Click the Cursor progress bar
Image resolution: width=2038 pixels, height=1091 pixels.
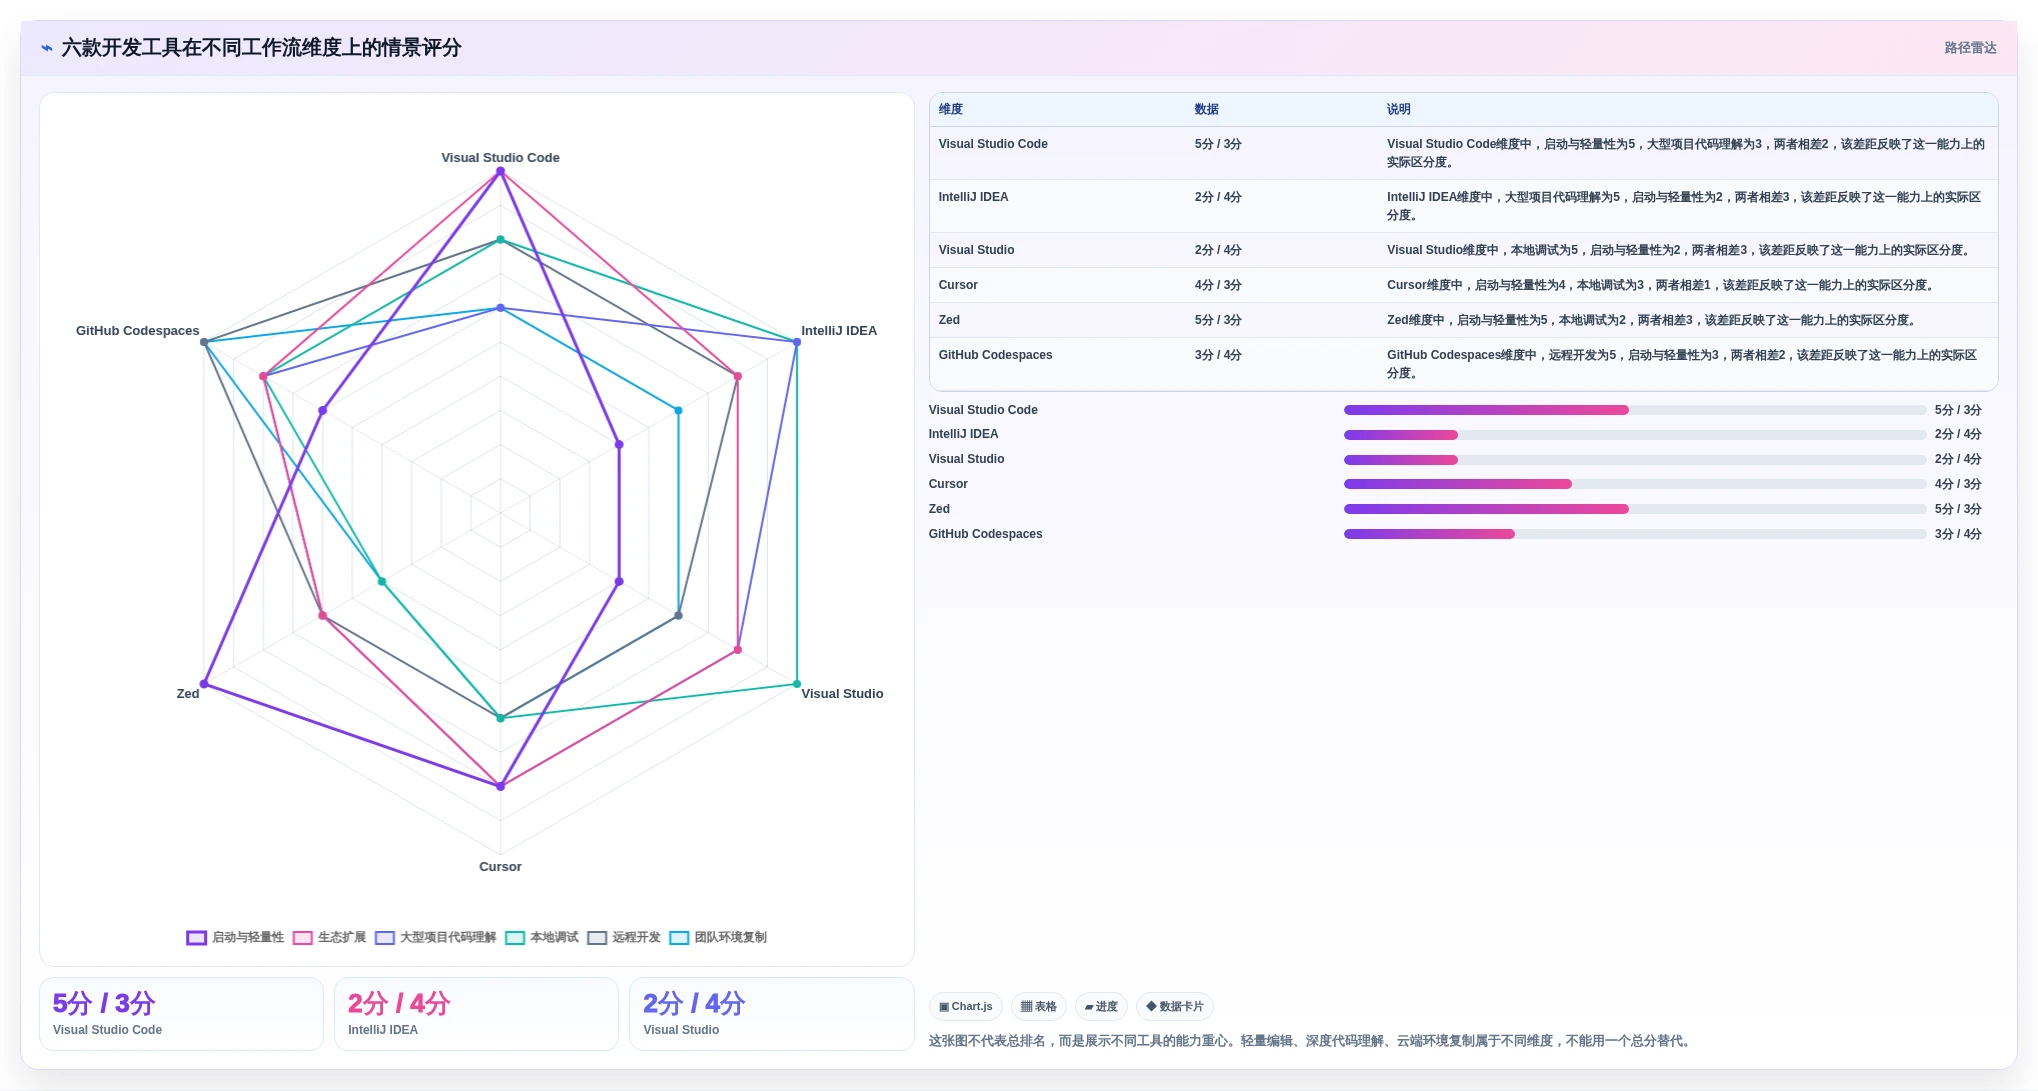1635,484
